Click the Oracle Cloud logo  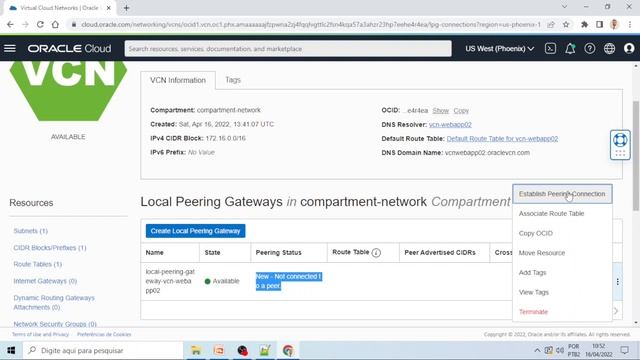tap(69, 49)
